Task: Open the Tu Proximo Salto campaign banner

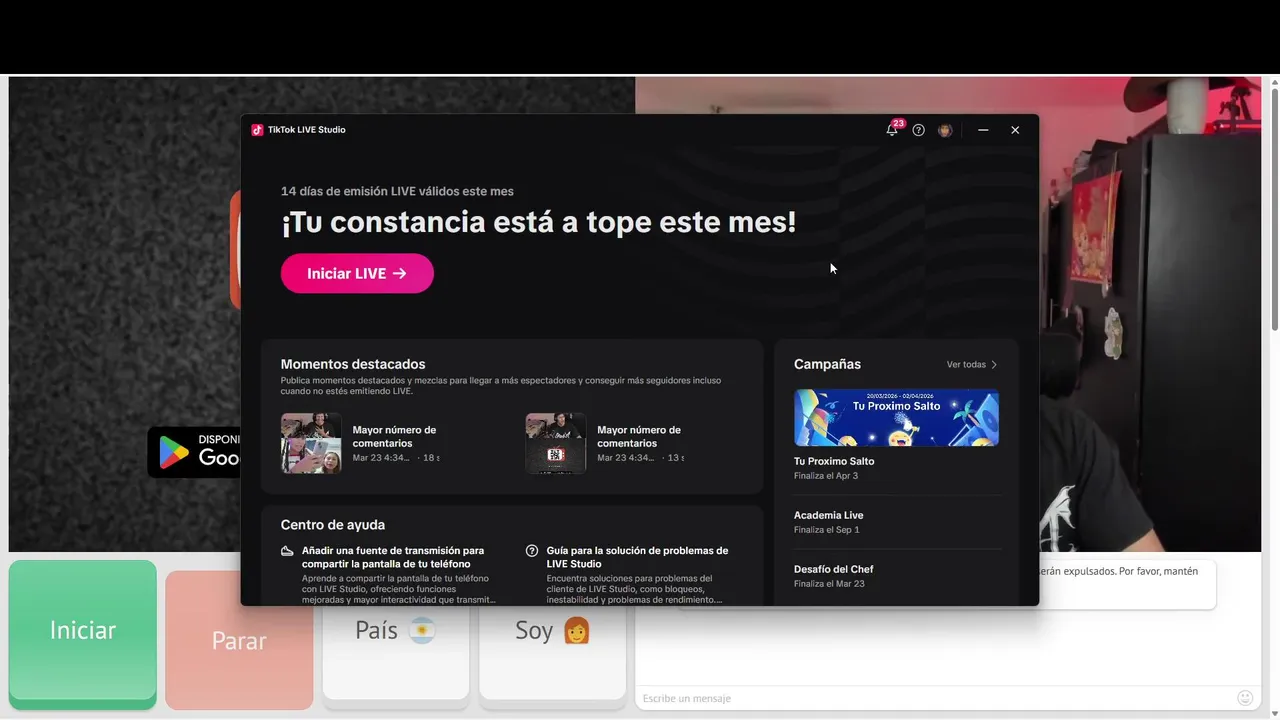Action: coord(896,417)
